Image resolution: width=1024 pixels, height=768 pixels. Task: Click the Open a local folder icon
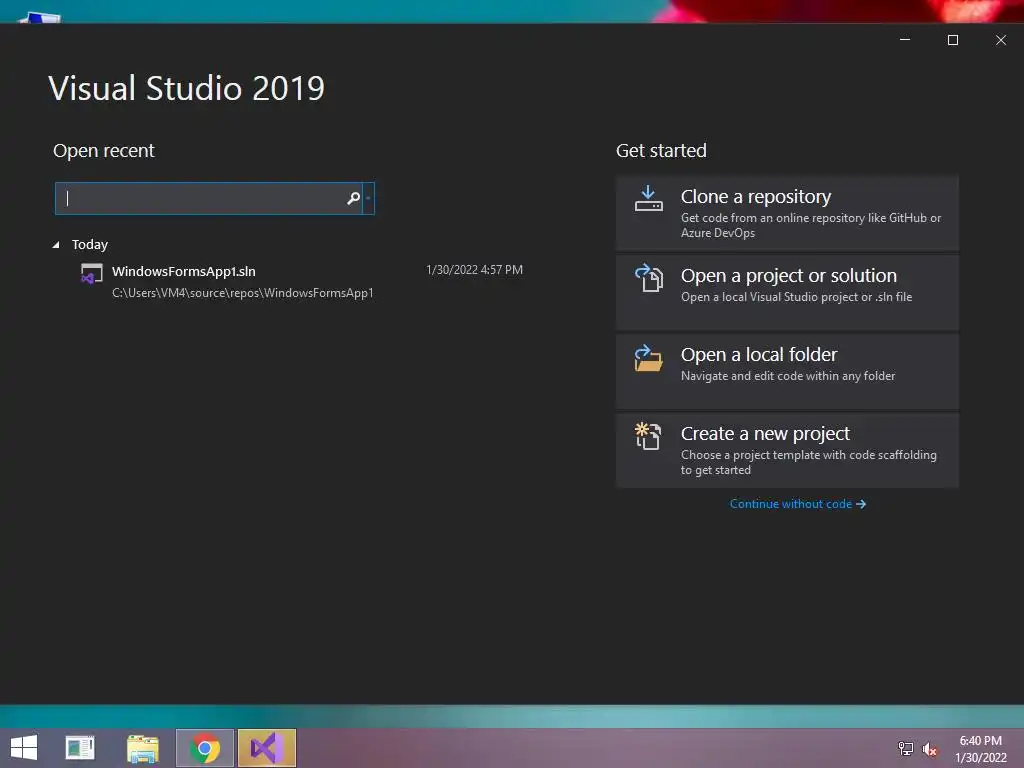[x=648, y=358]
